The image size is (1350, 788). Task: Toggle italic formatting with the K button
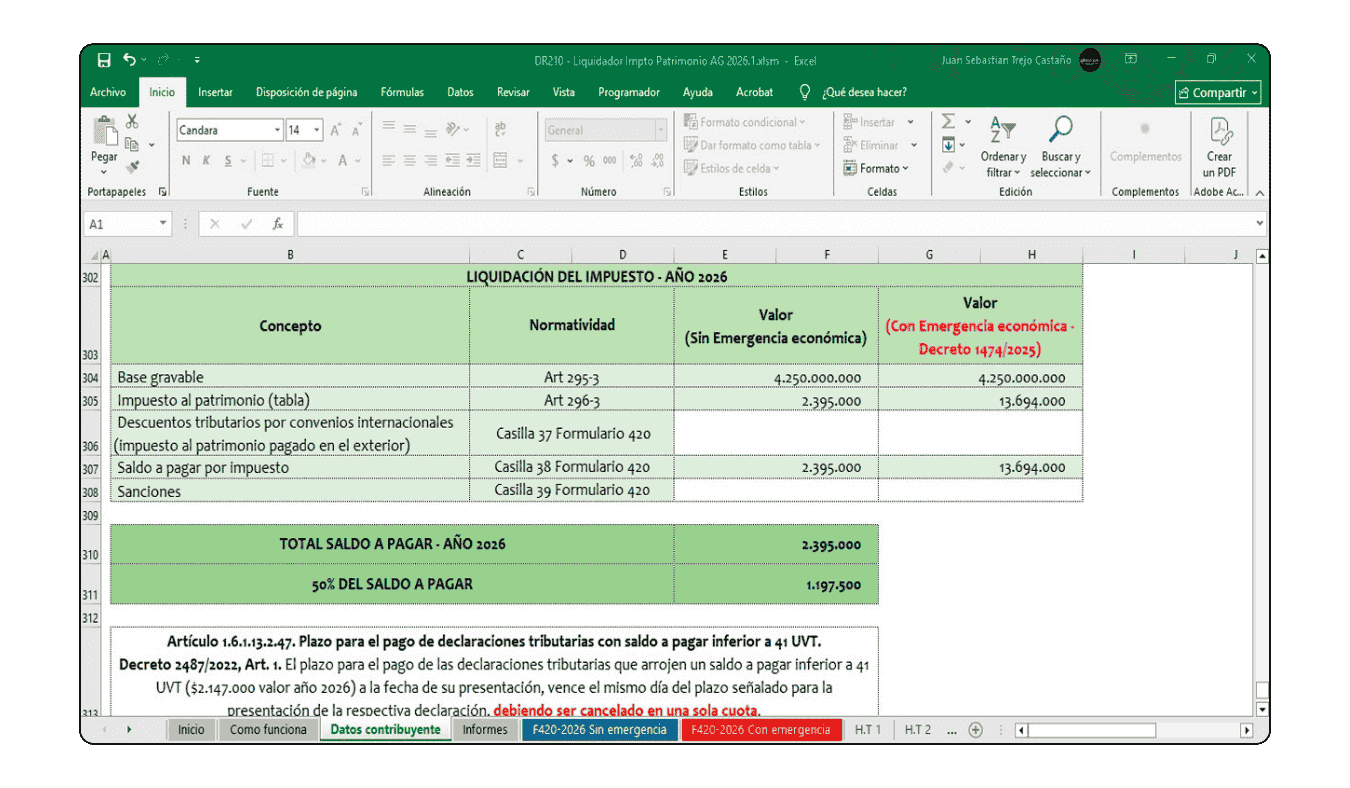(x=206, y=160)
